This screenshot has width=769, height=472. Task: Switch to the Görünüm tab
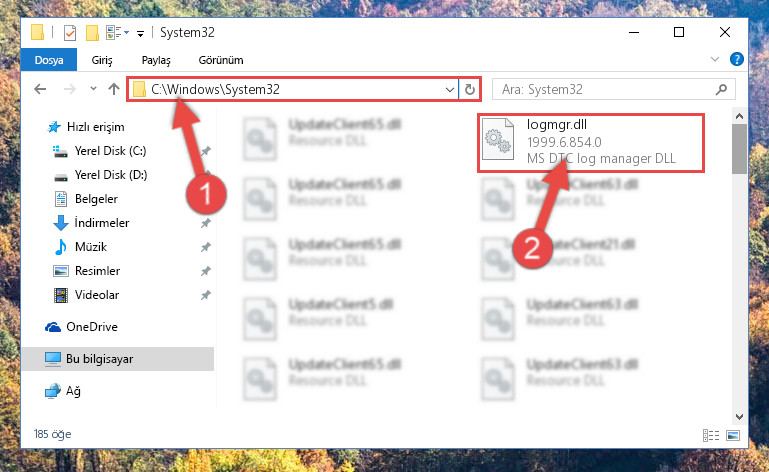click(221, 60)
